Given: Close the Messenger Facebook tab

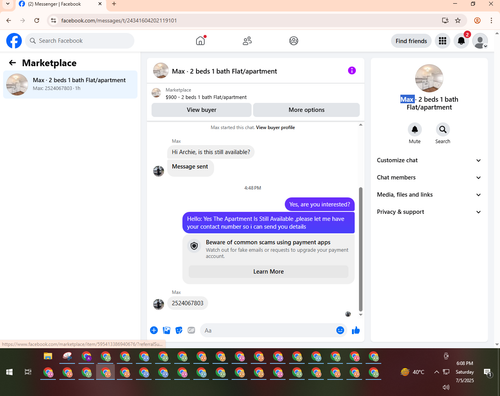Looking at the screenshot, I should pos(100,4).
